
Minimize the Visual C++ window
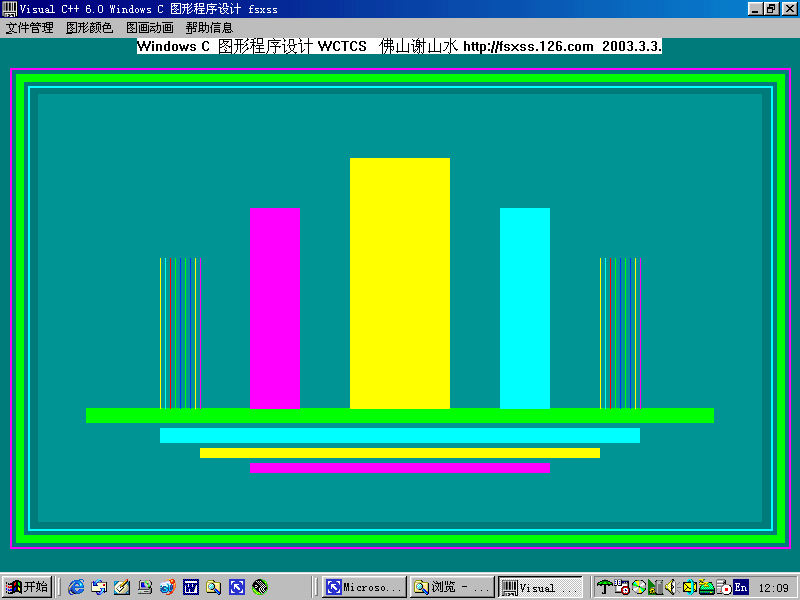756,9
